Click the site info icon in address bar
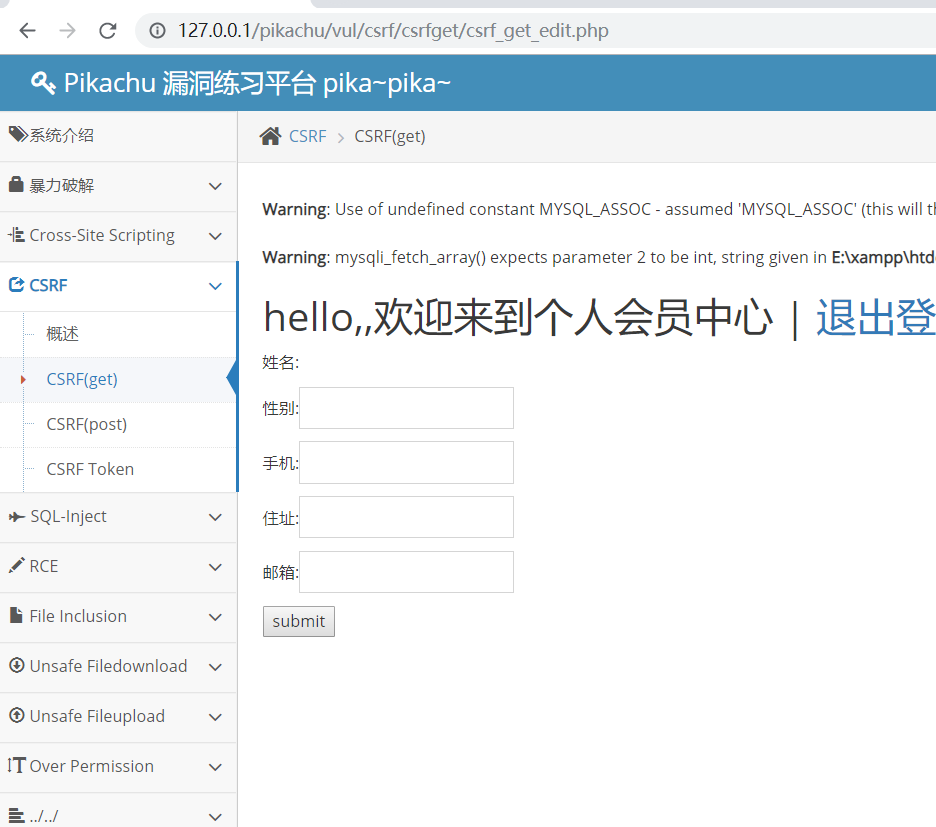936x827 pixels. coord(157,30)
